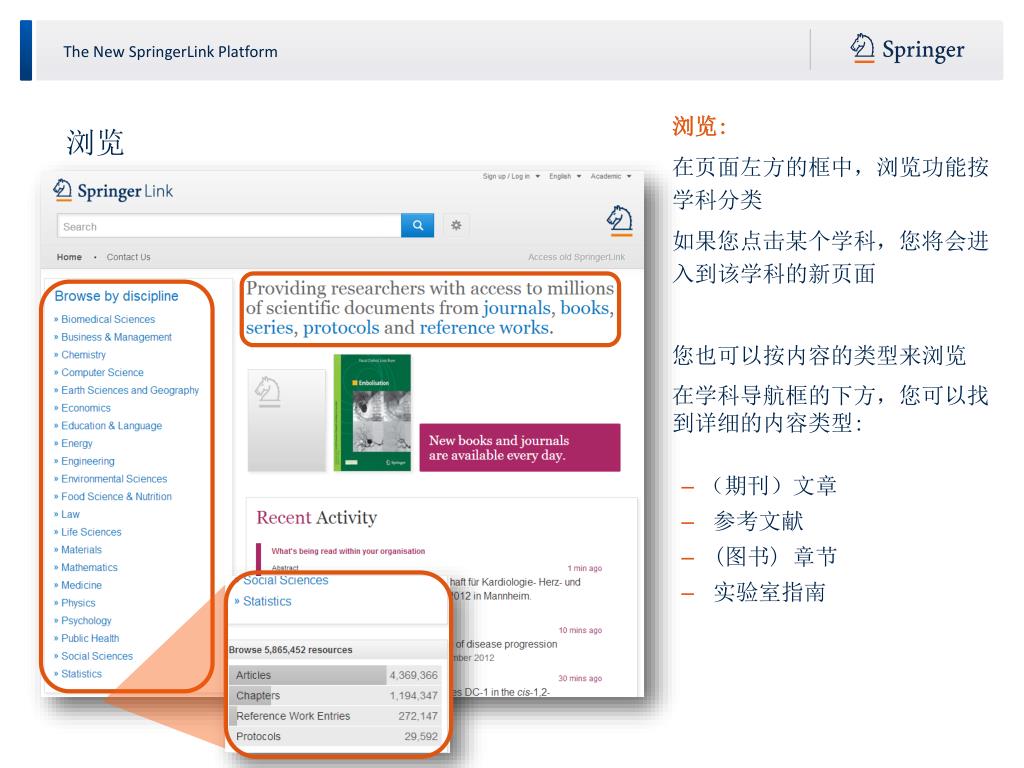Screen dimensions: 1024x768
Task: Click the series link in the headline
Action: (269, 327)
